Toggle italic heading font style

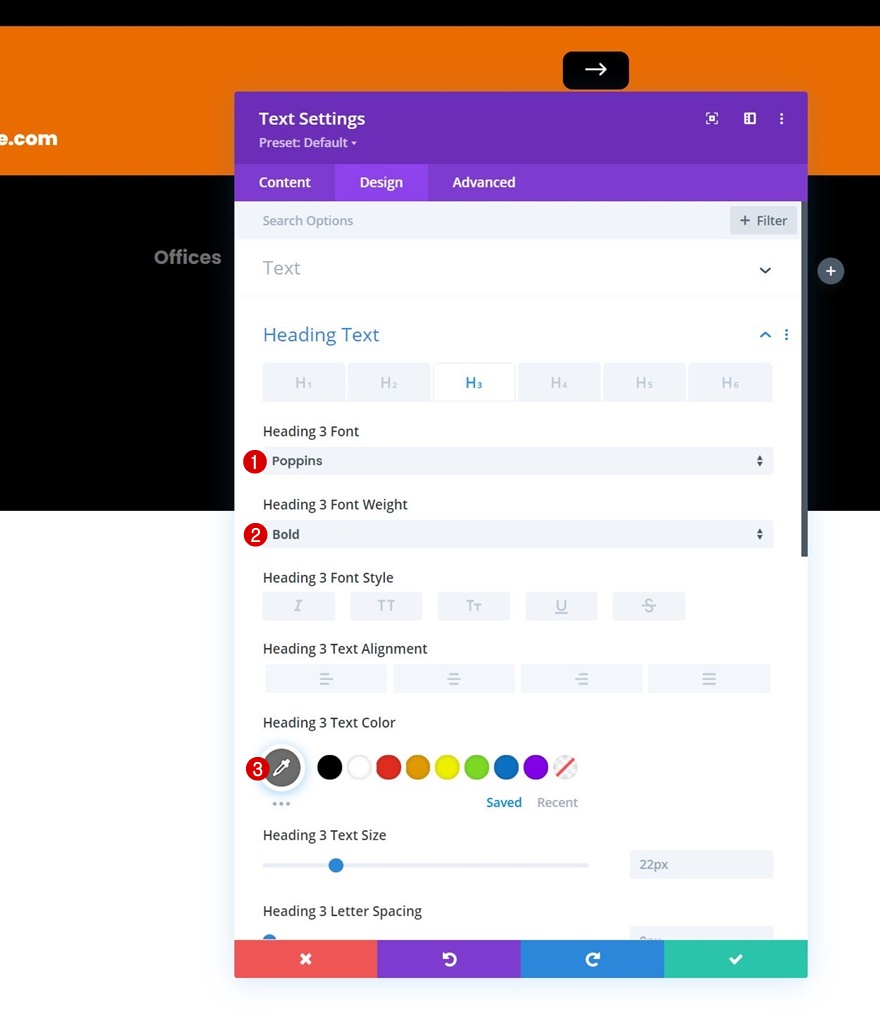299,606
